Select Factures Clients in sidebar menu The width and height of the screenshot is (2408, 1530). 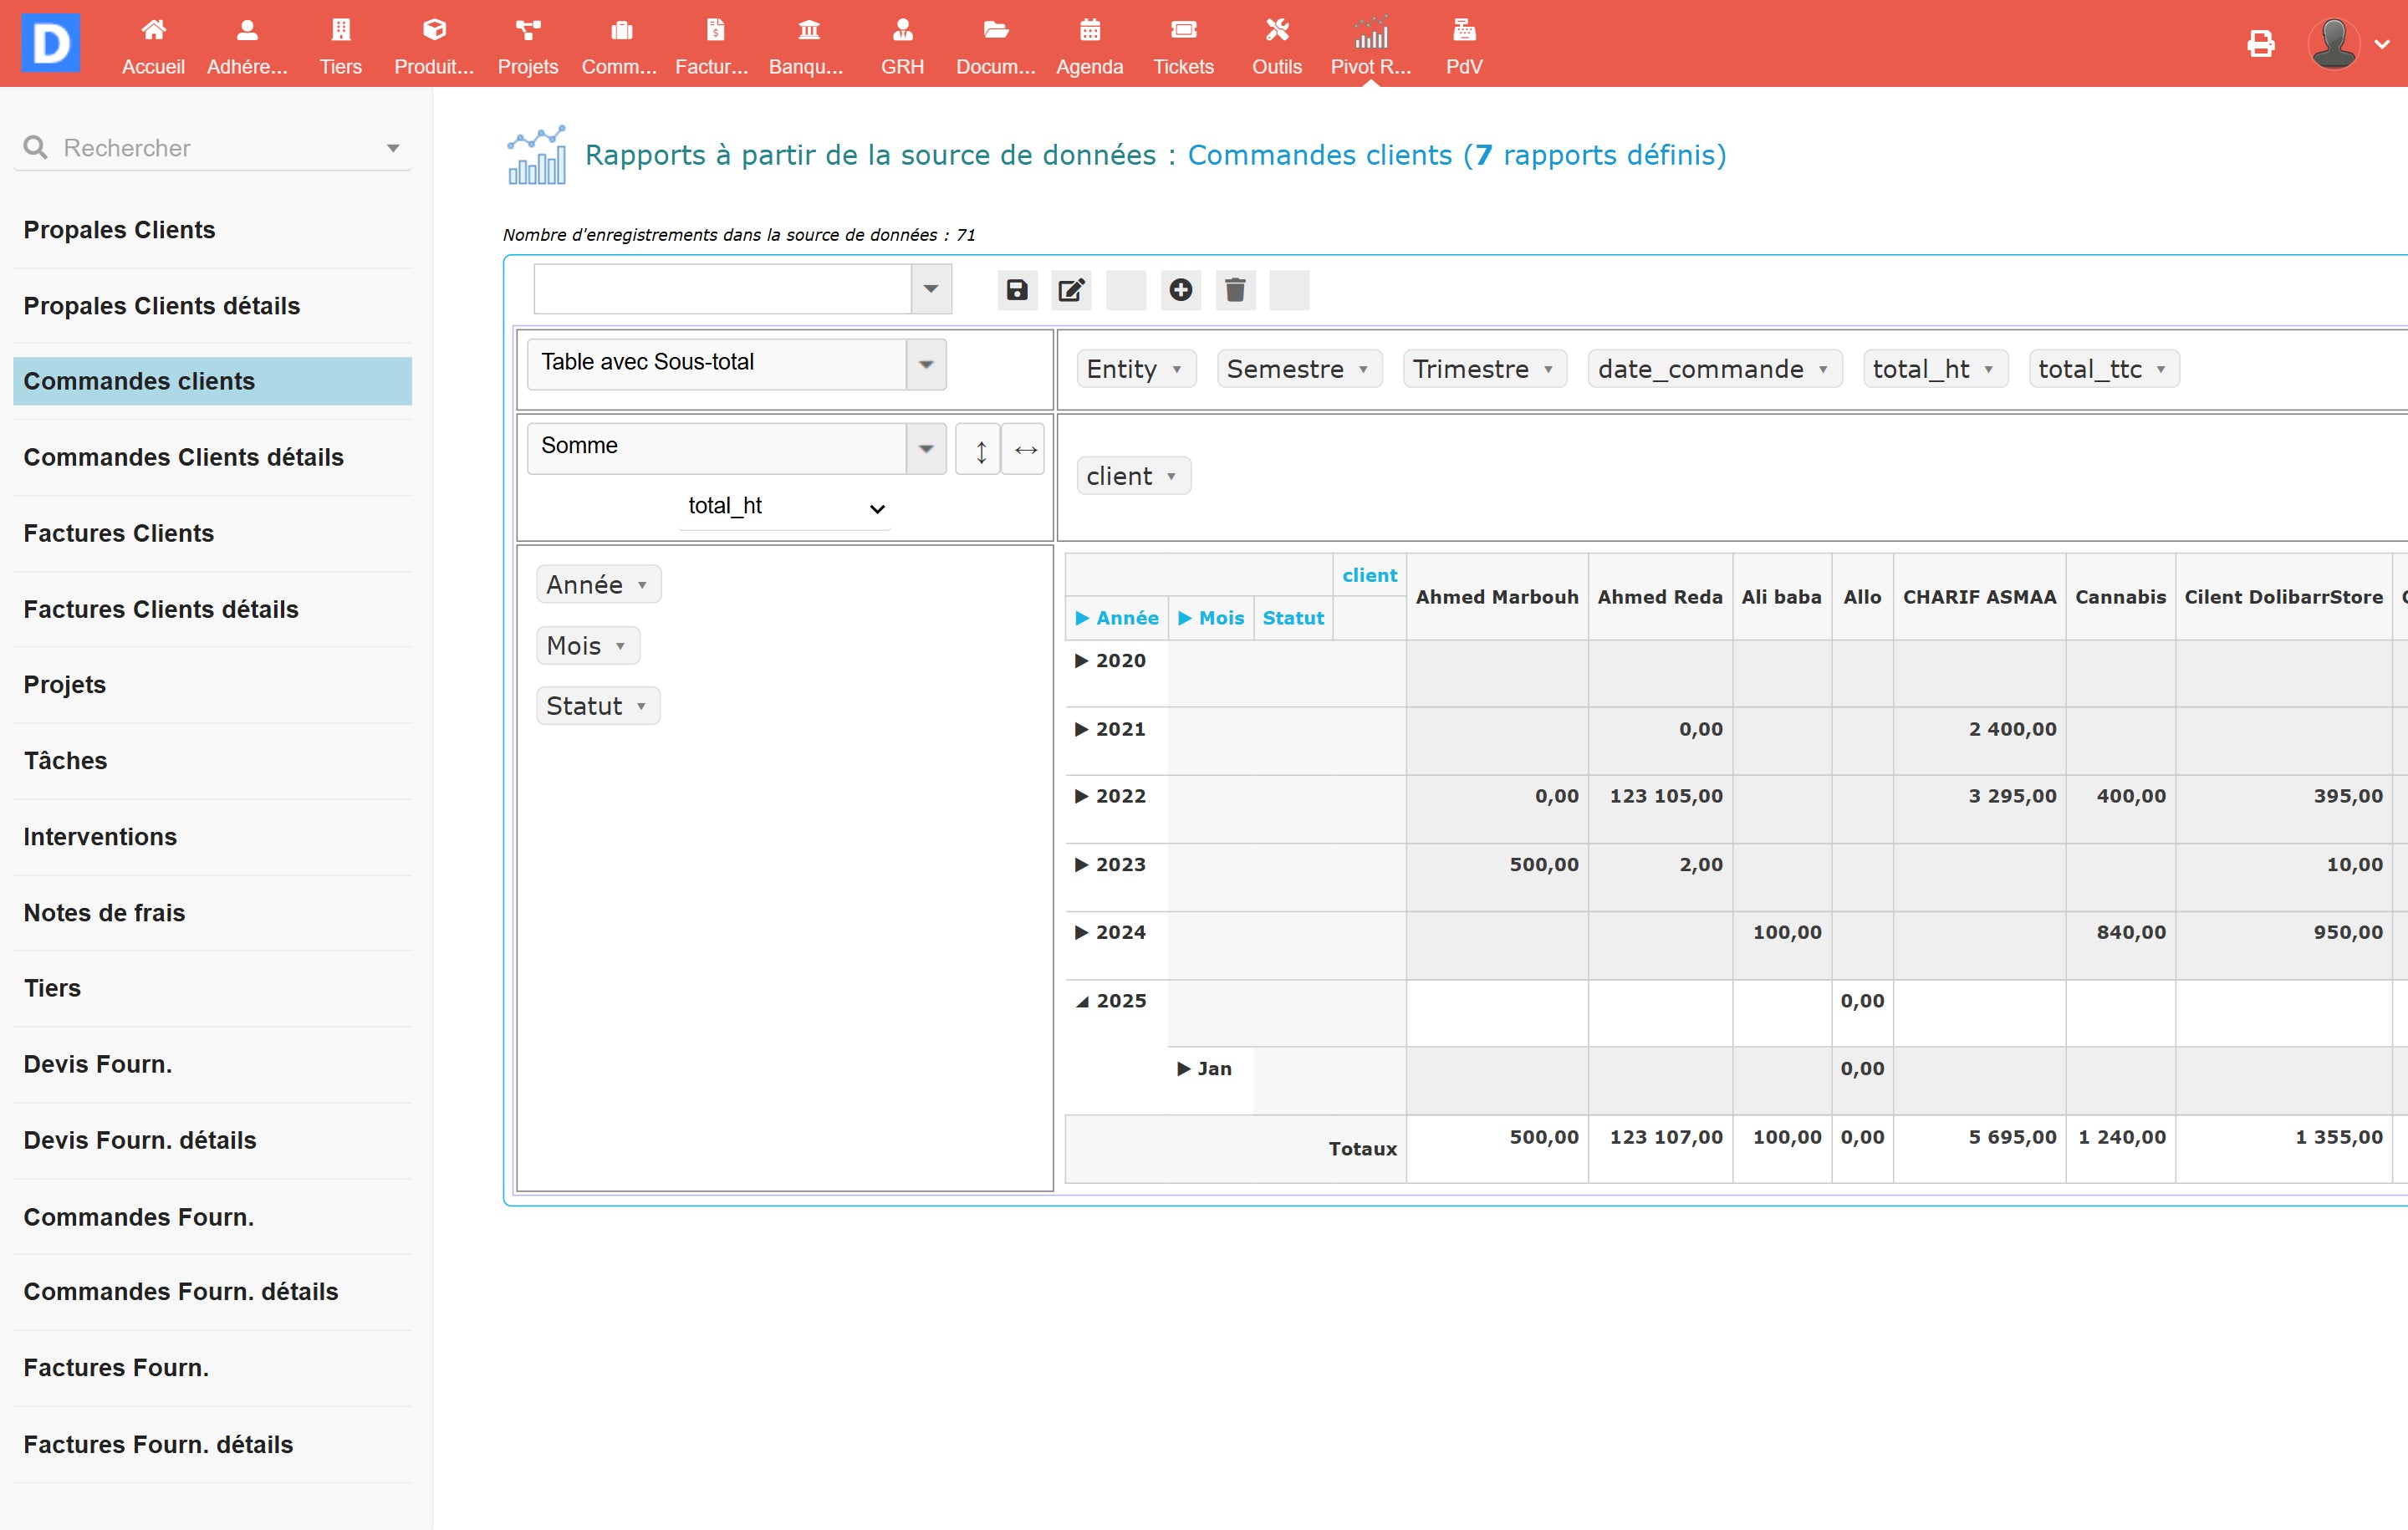(119, 533)
